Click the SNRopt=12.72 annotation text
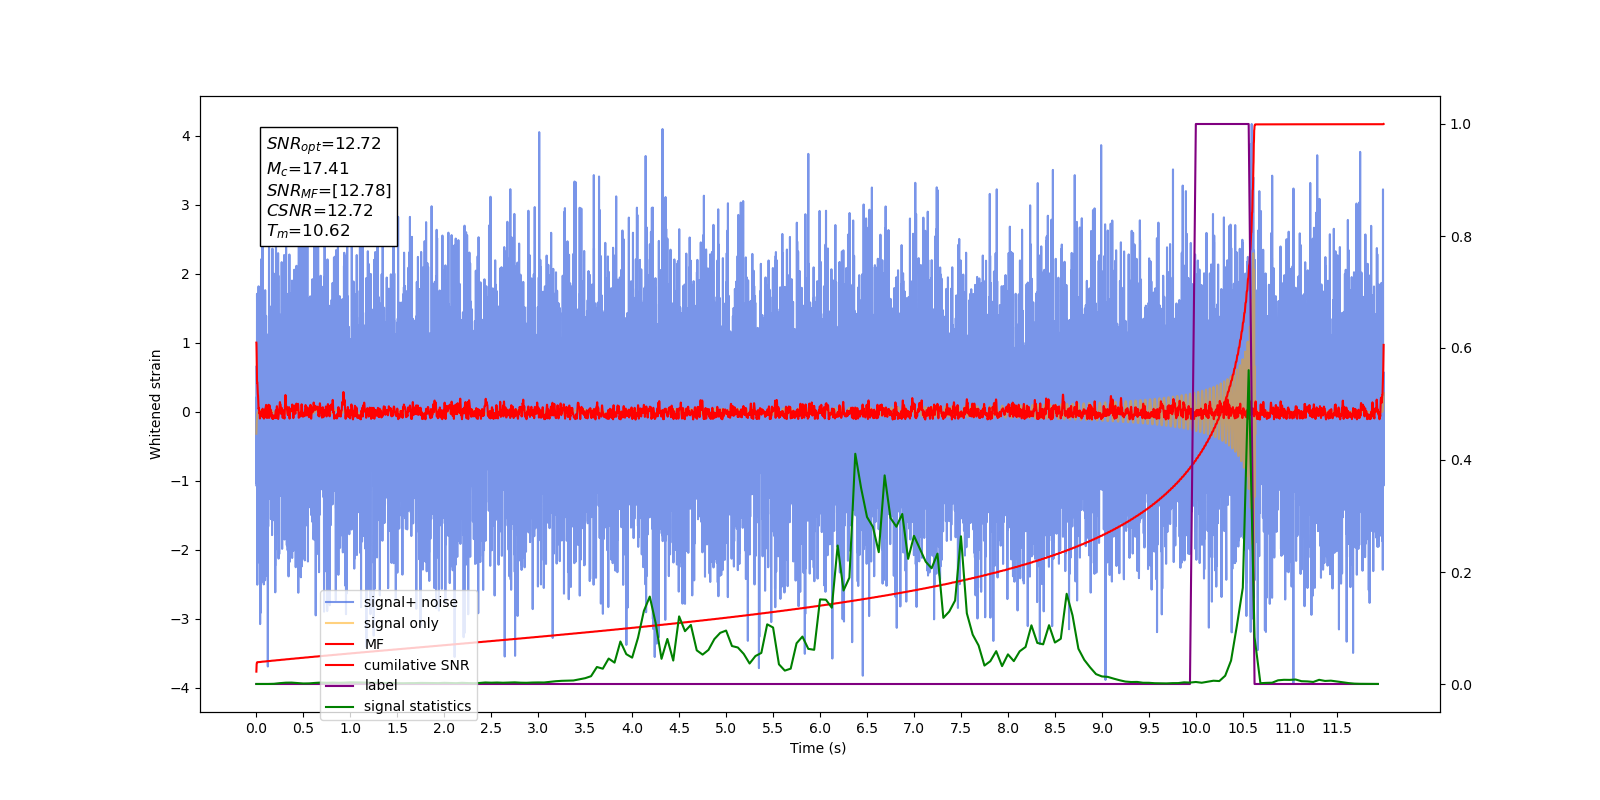 324,144
